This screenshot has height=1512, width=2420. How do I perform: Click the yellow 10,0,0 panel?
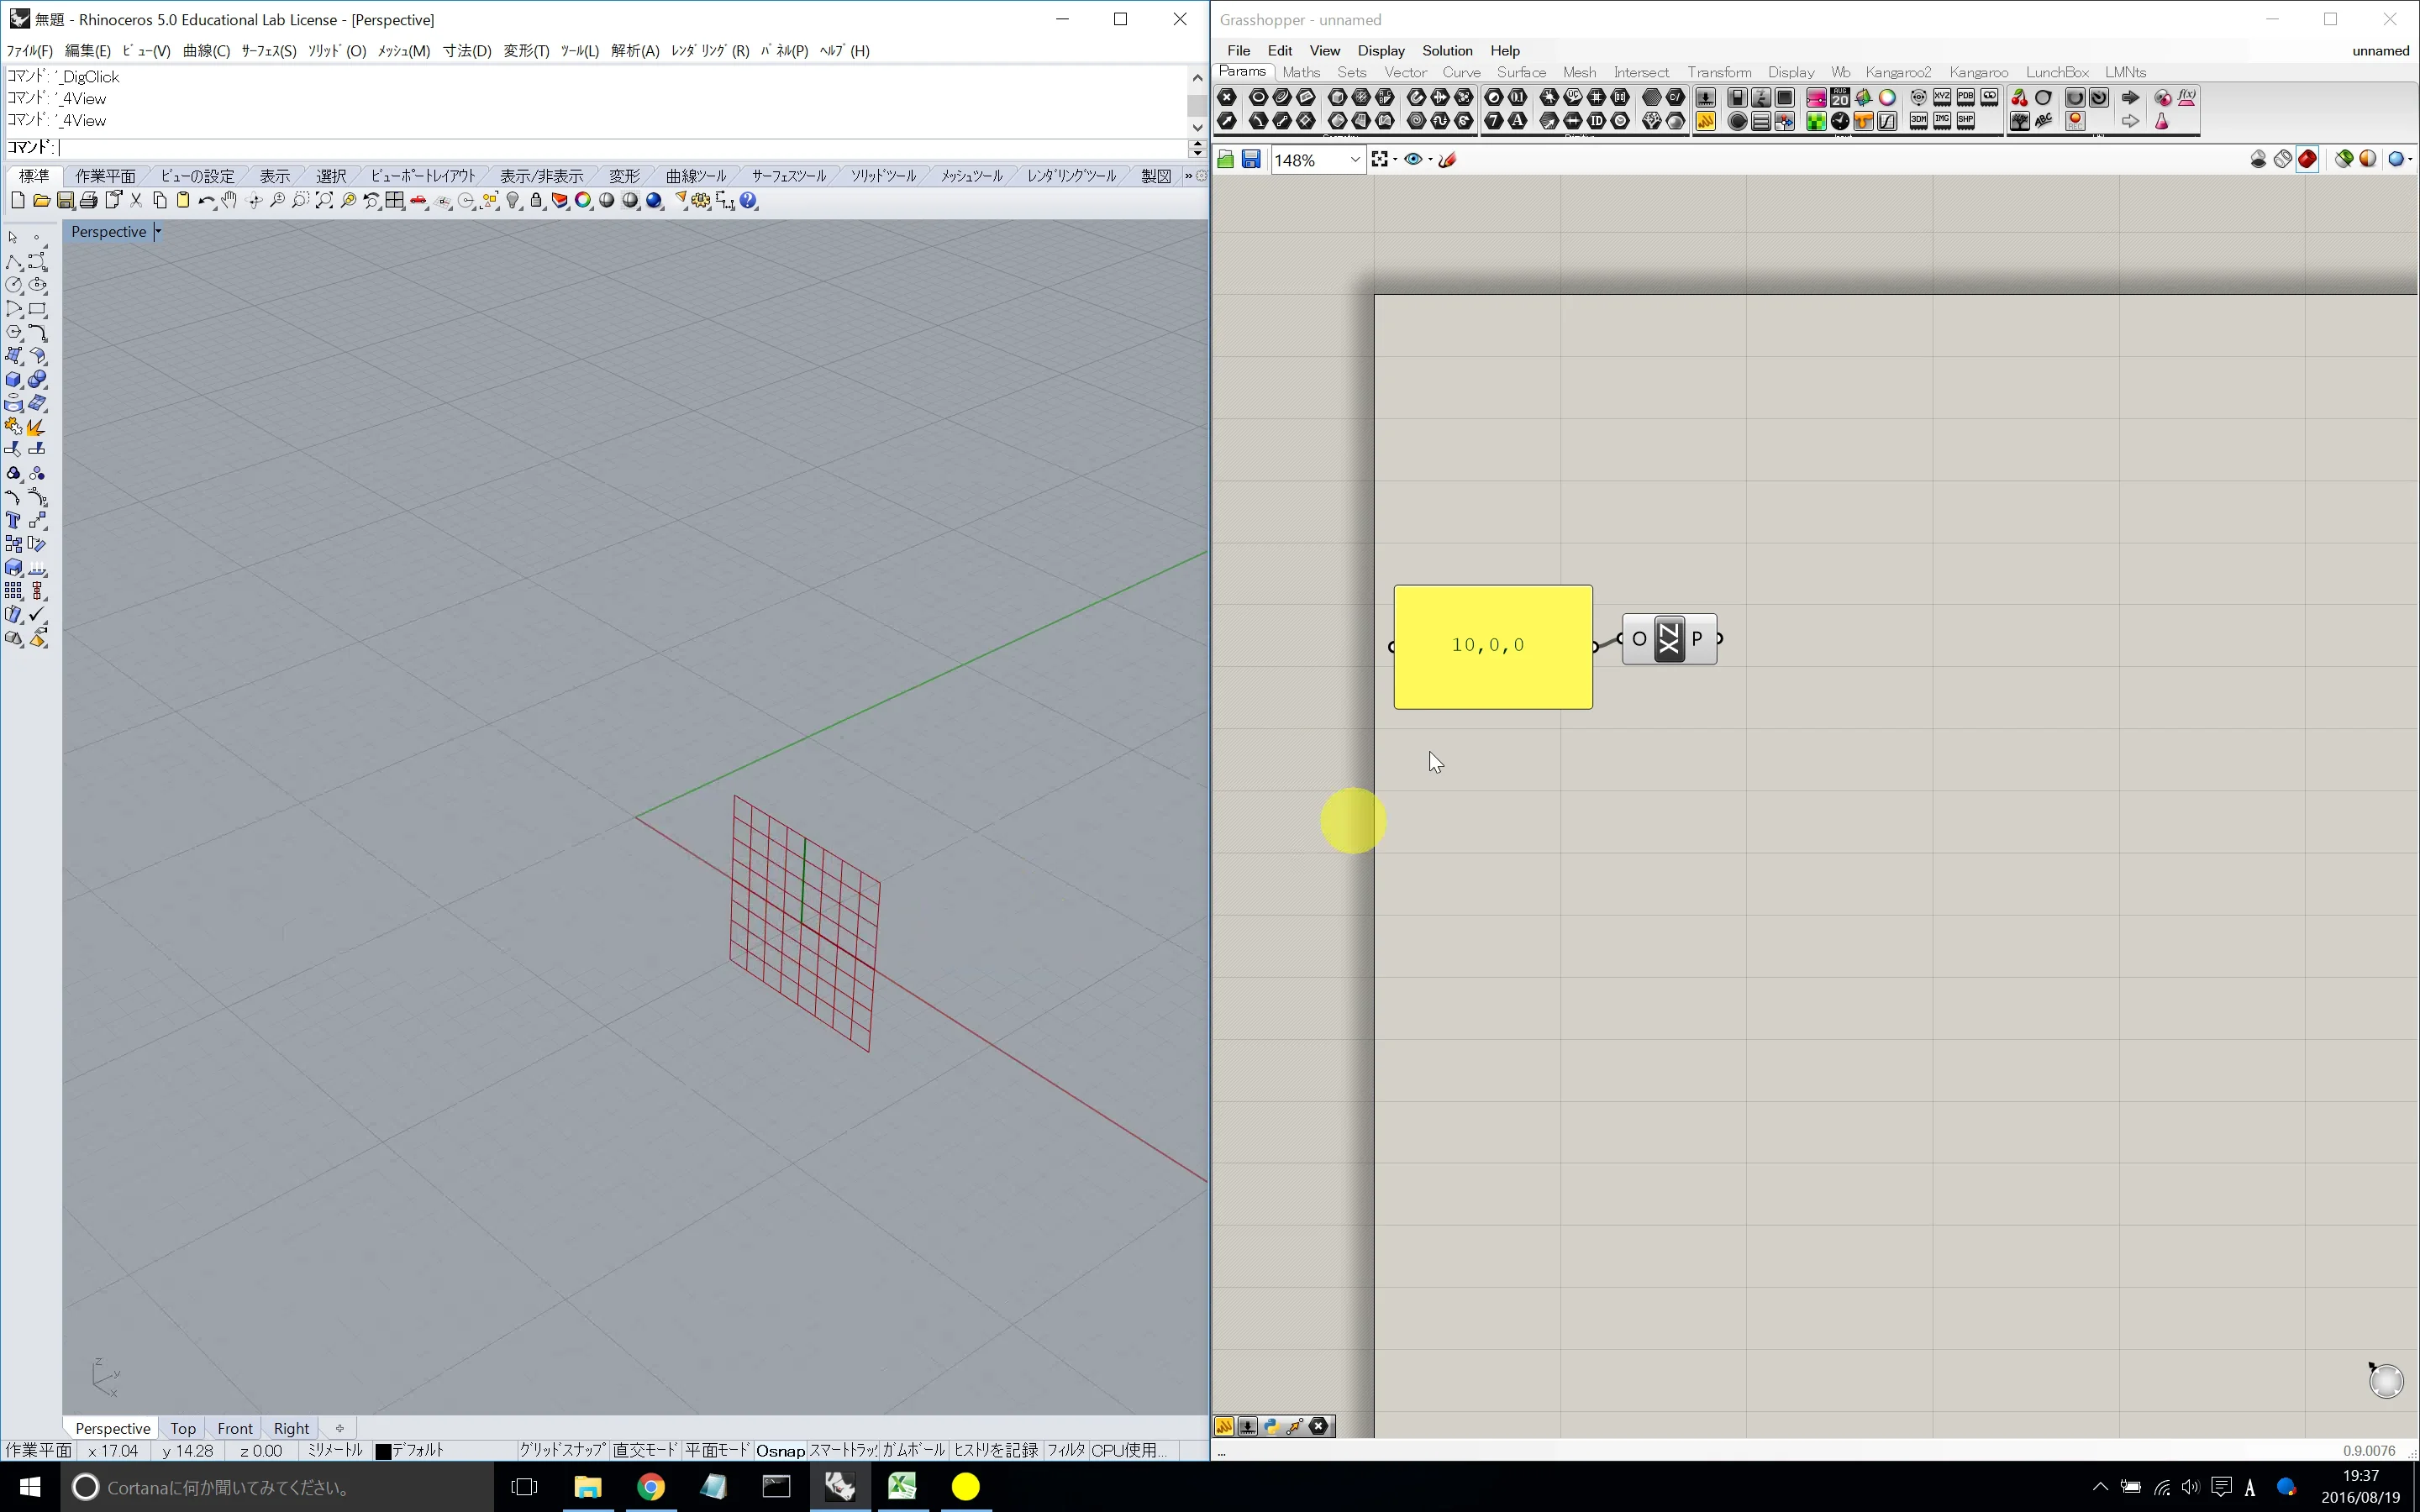point(1492,647)
